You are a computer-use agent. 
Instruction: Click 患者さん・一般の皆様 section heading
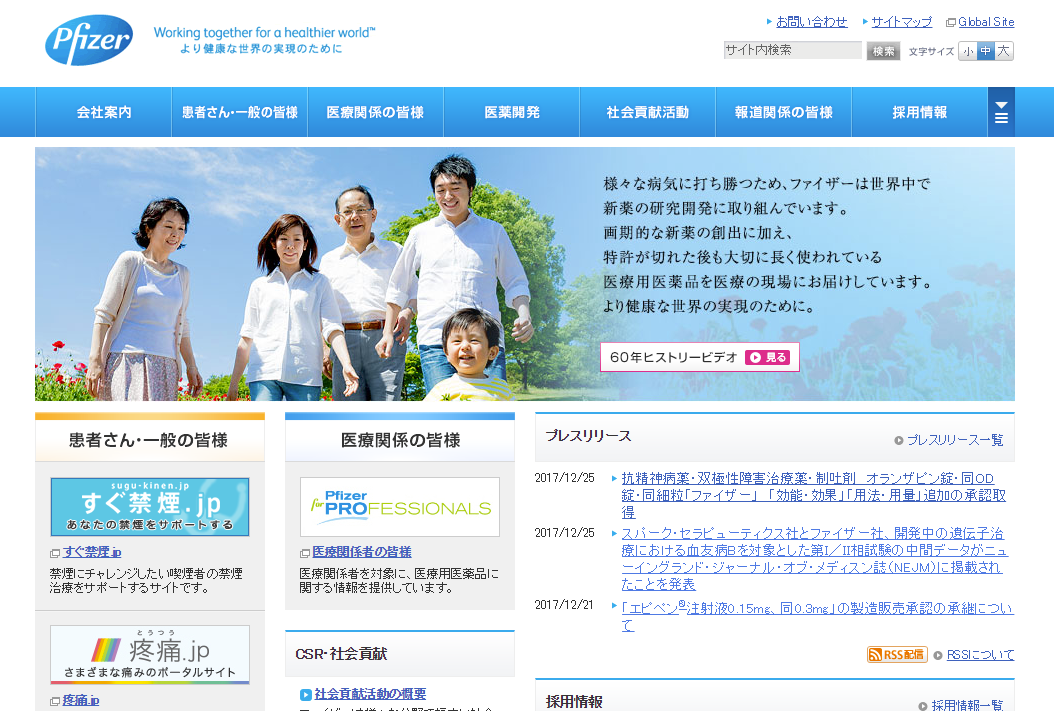click(x=149, y=440)
